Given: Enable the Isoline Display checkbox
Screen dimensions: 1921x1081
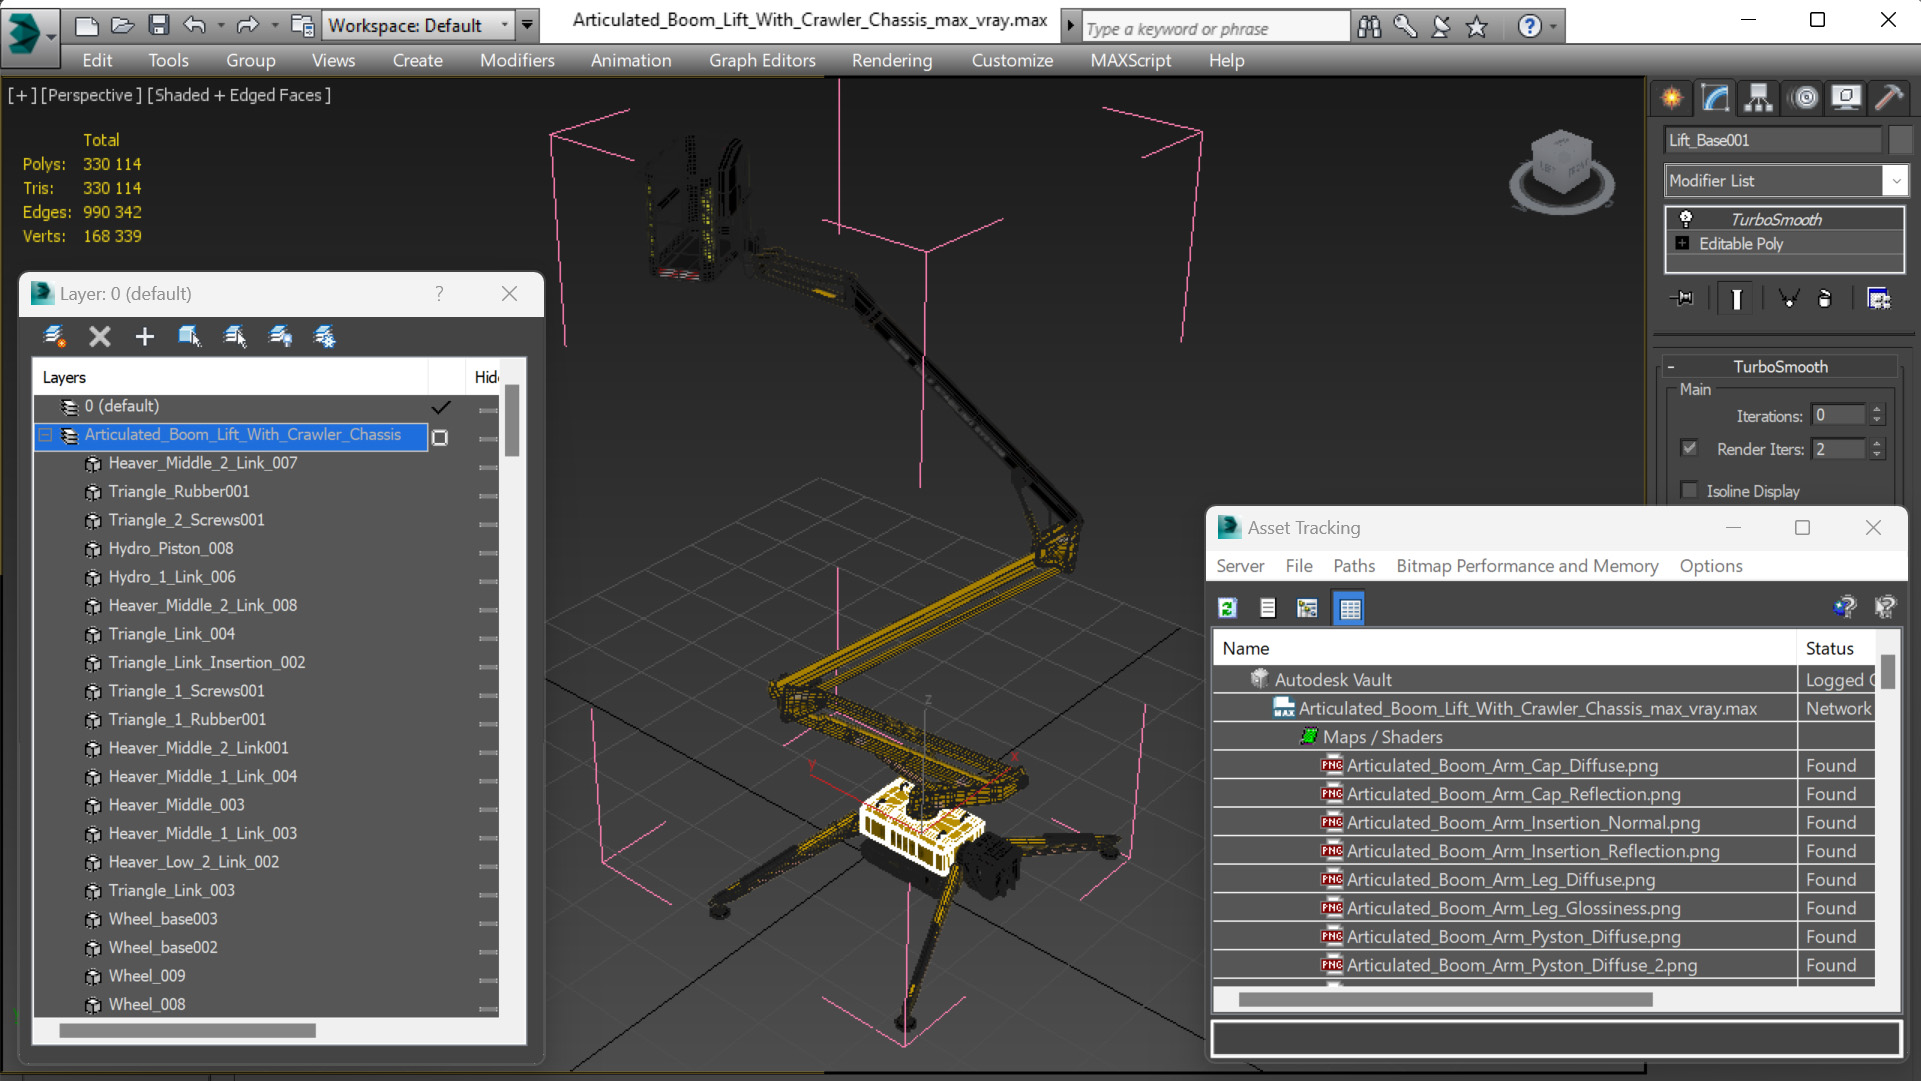Looking at the screenshot, I should (1690, 490).
